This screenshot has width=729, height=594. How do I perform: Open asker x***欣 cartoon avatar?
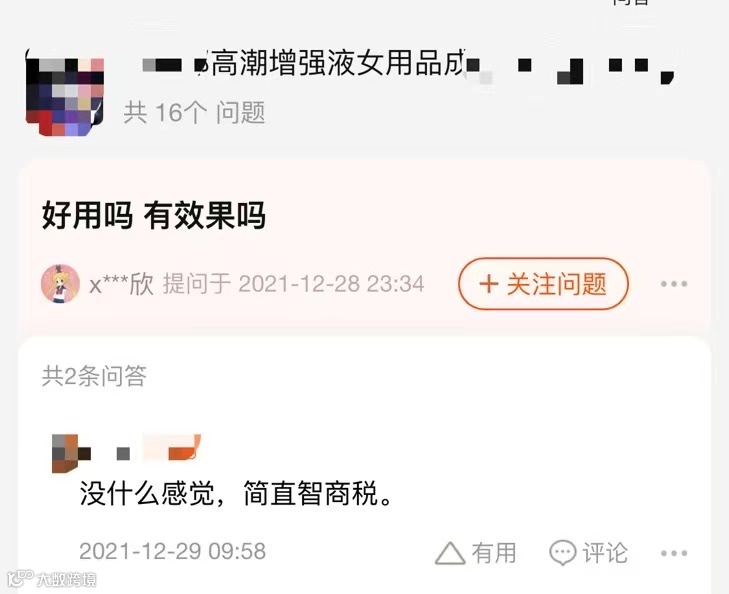pyautogui.click(x=60, y=284)
